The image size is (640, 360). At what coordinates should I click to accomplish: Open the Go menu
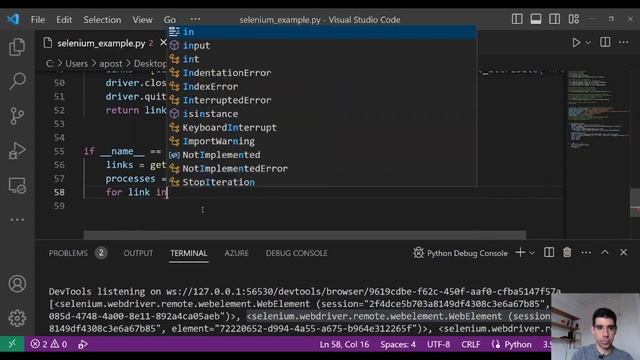(x=170, y=20)
